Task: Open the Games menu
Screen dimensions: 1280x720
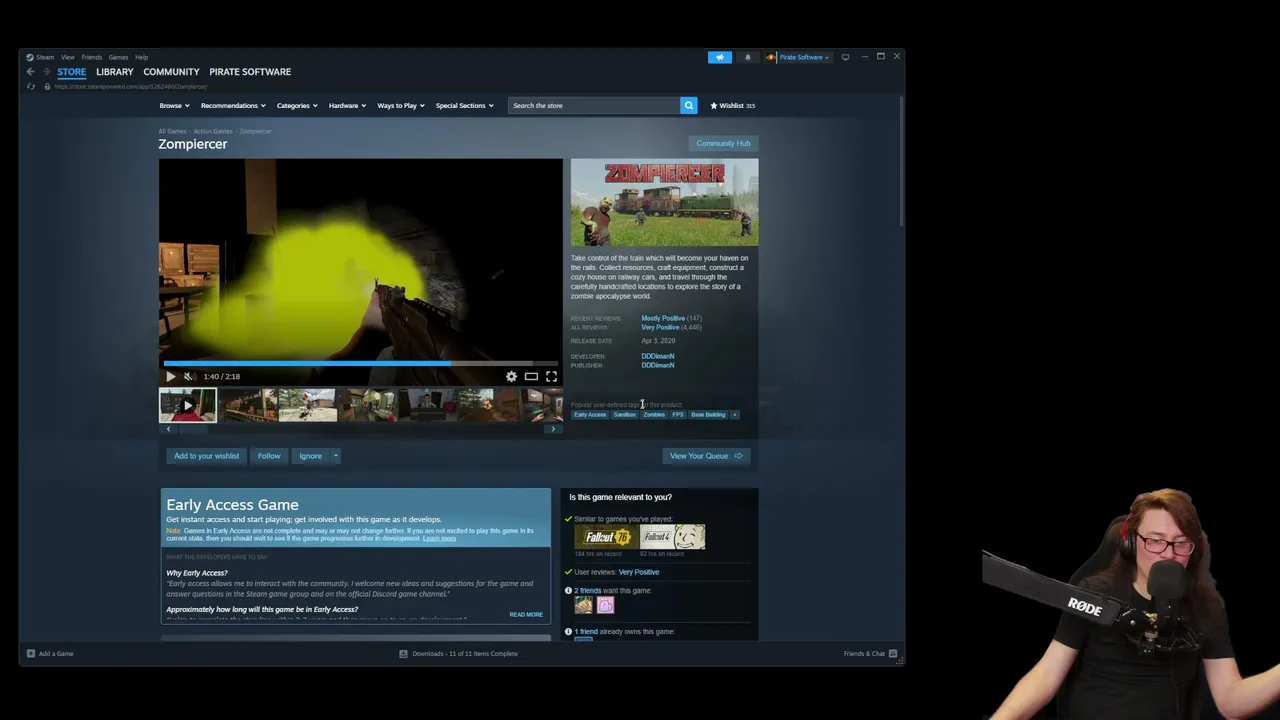Action: pos(118,57)
